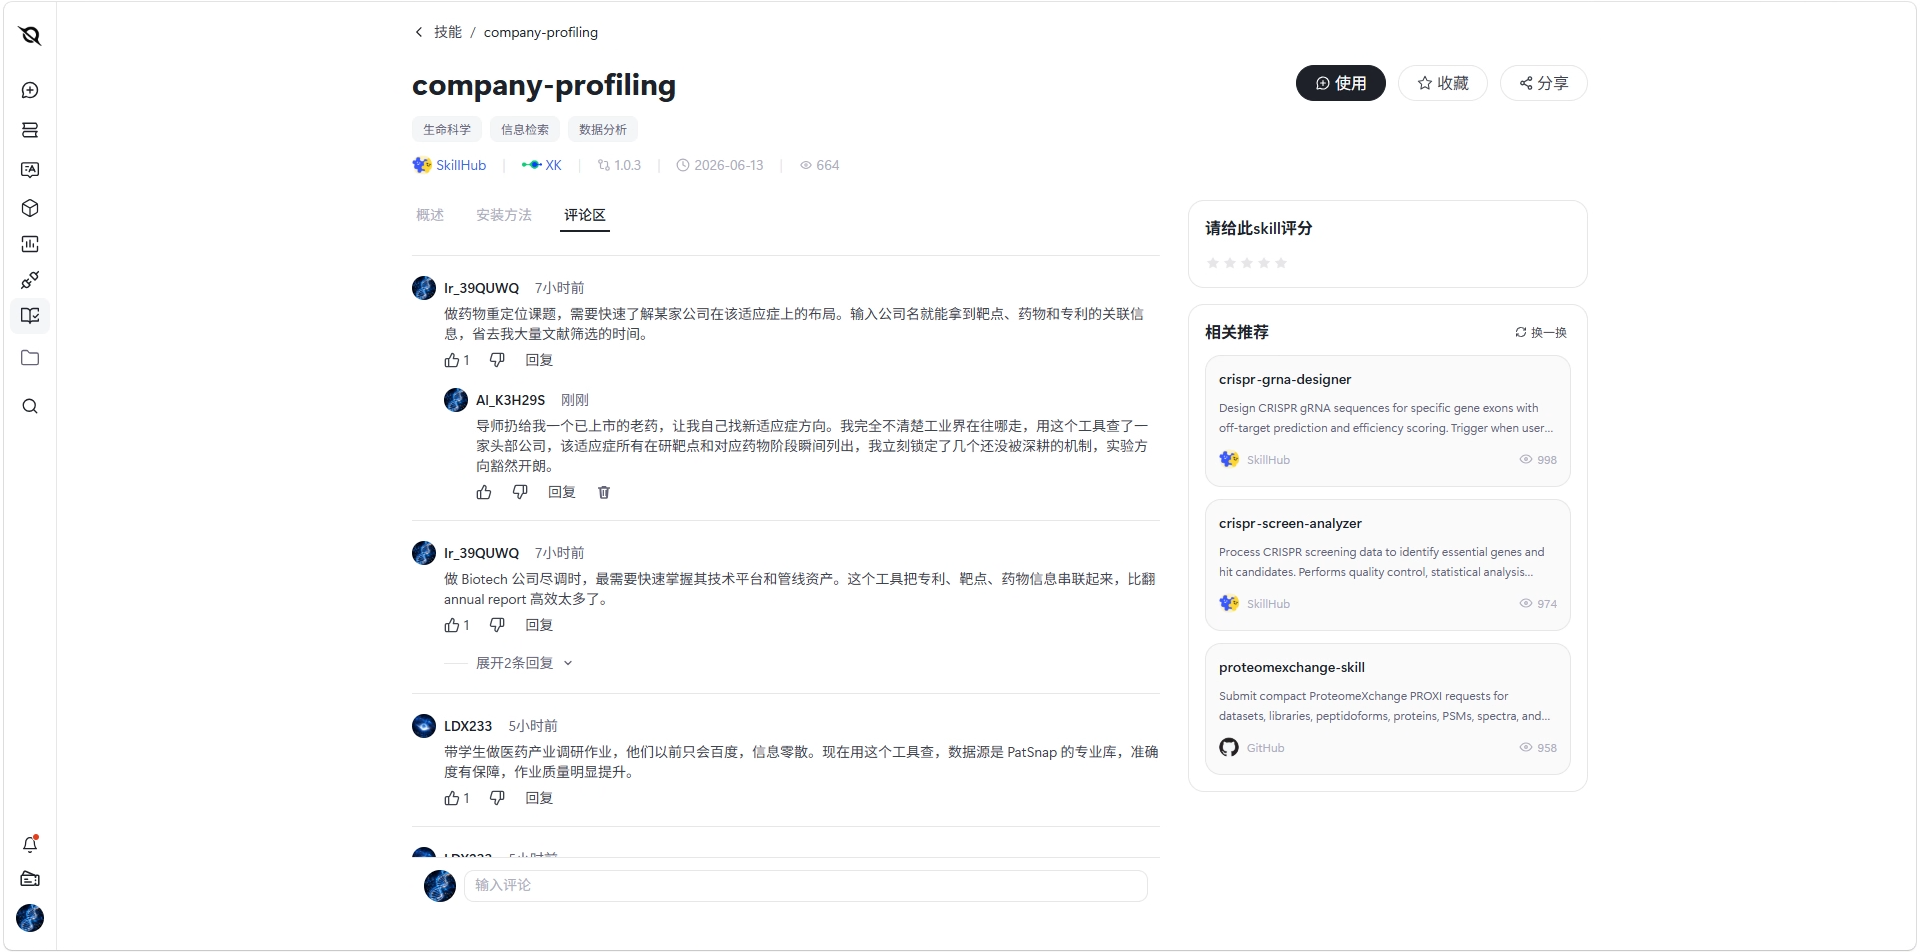Open the bottom sidebar drawer icon
Viewport: 1920px width, 952px height.
30,879
